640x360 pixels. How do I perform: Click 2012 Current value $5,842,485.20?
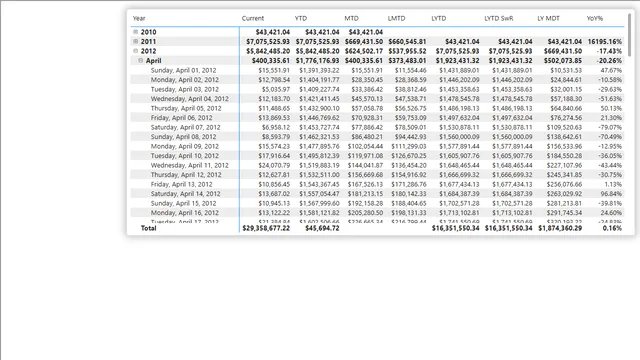268,51
